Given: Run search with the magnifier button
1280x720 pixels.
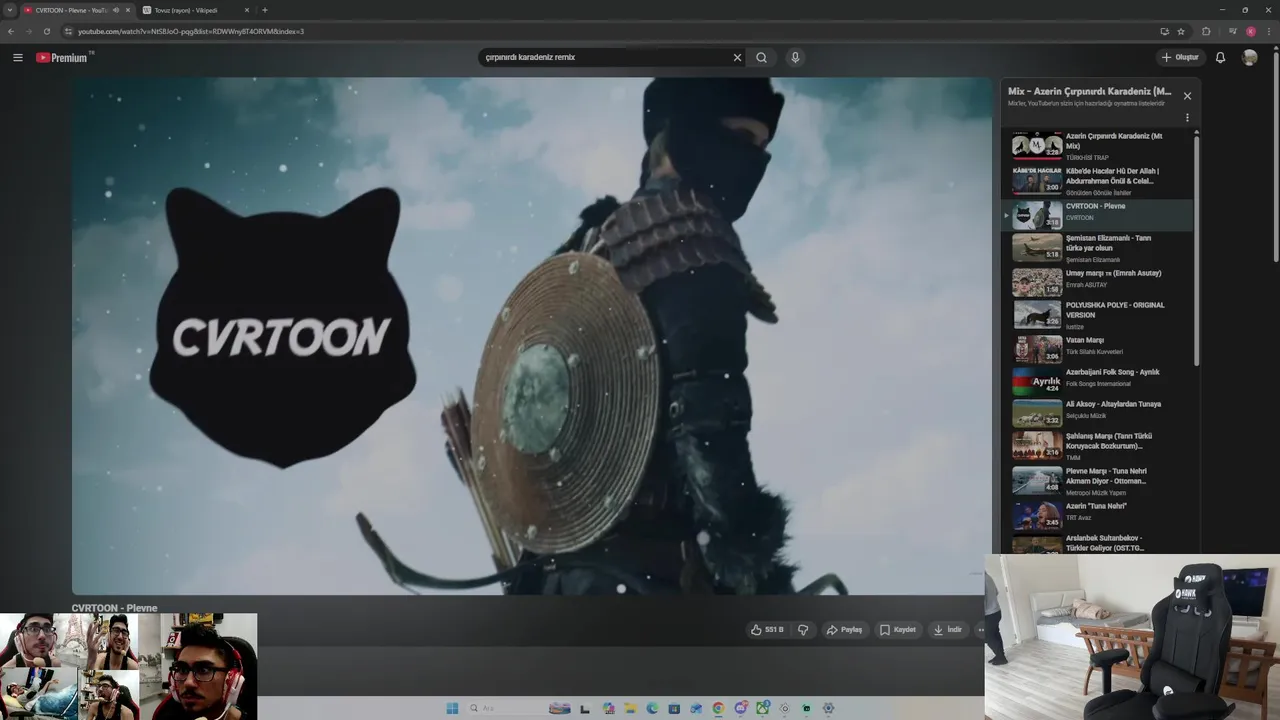Looking at the screenshot, I should point(761,57).
